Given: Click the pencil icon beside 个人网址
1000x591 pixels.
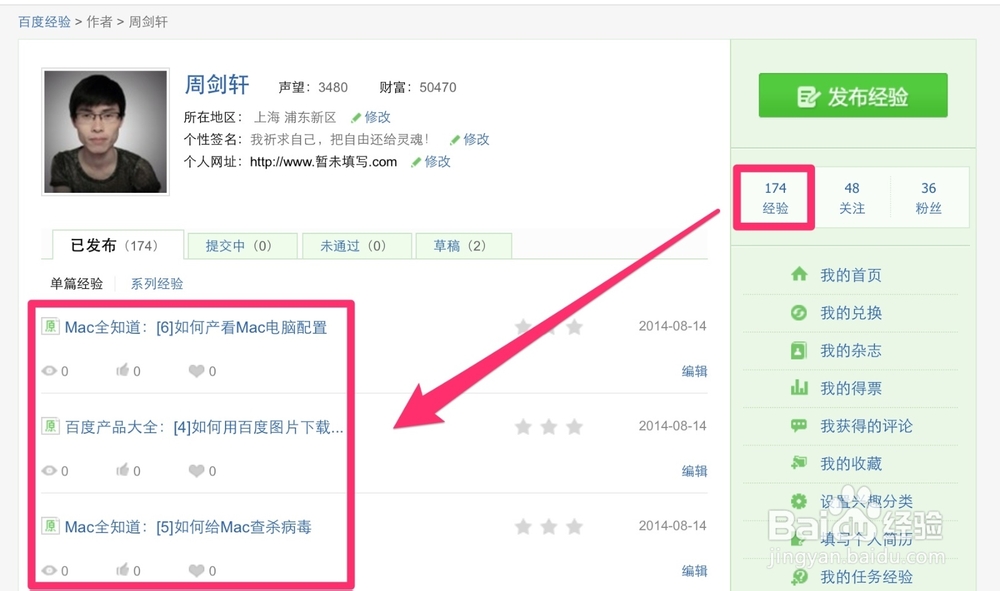Looking at the screenshot, I should [416, 162].
